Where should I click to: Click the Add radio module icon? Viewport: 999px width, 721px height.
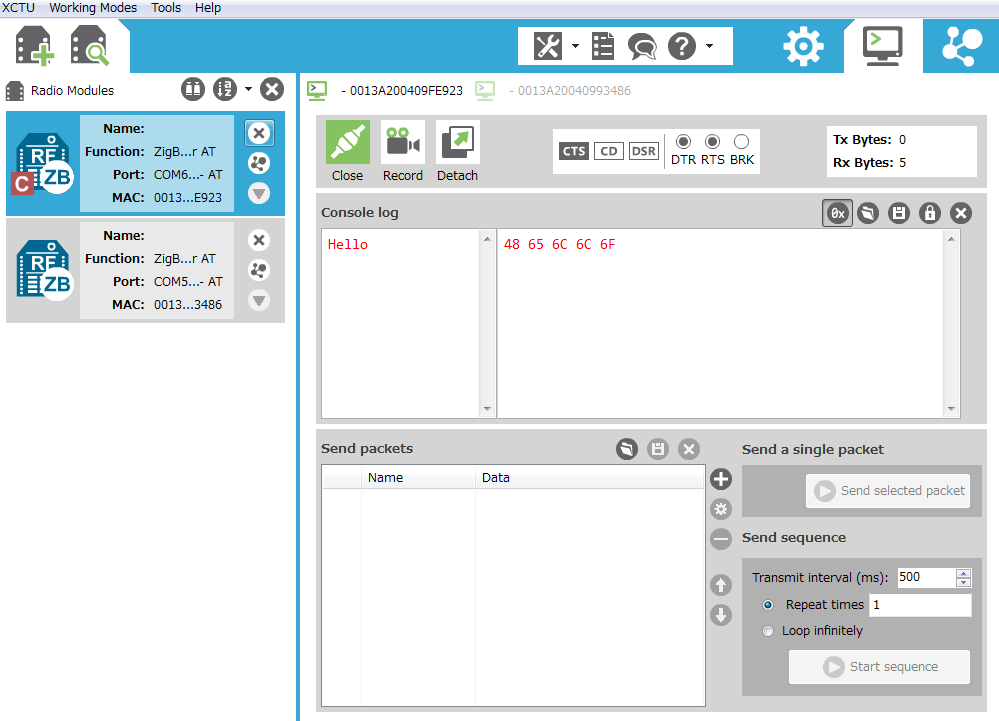coord(34,45)
